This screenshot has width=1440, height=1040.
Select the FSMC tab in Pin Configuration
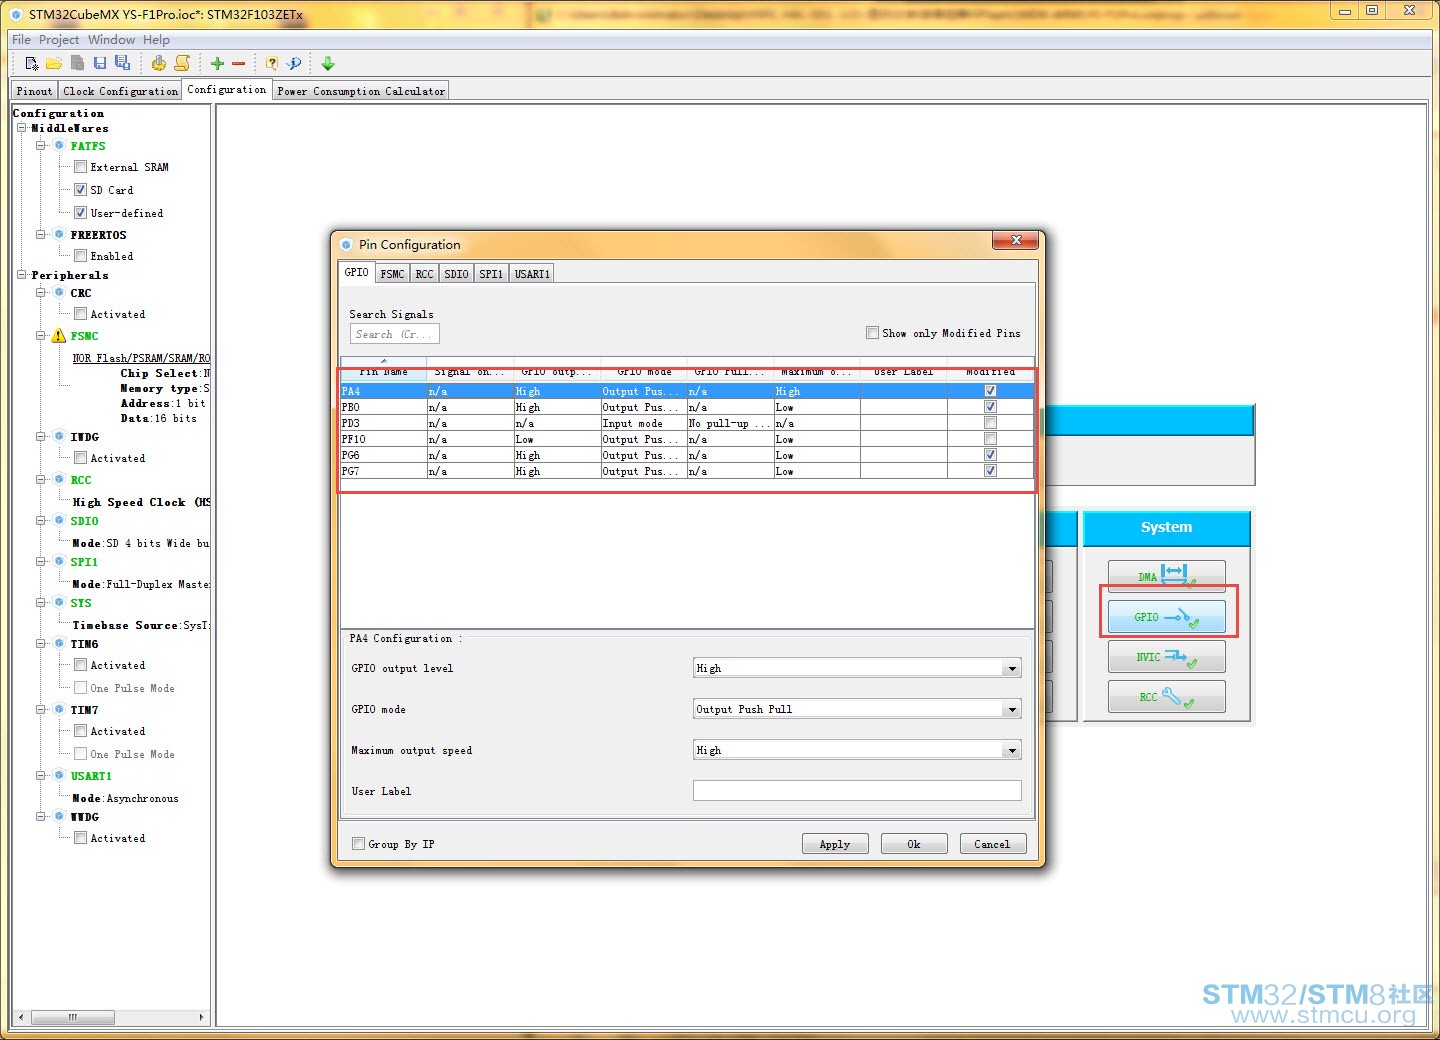click(392, 274)
